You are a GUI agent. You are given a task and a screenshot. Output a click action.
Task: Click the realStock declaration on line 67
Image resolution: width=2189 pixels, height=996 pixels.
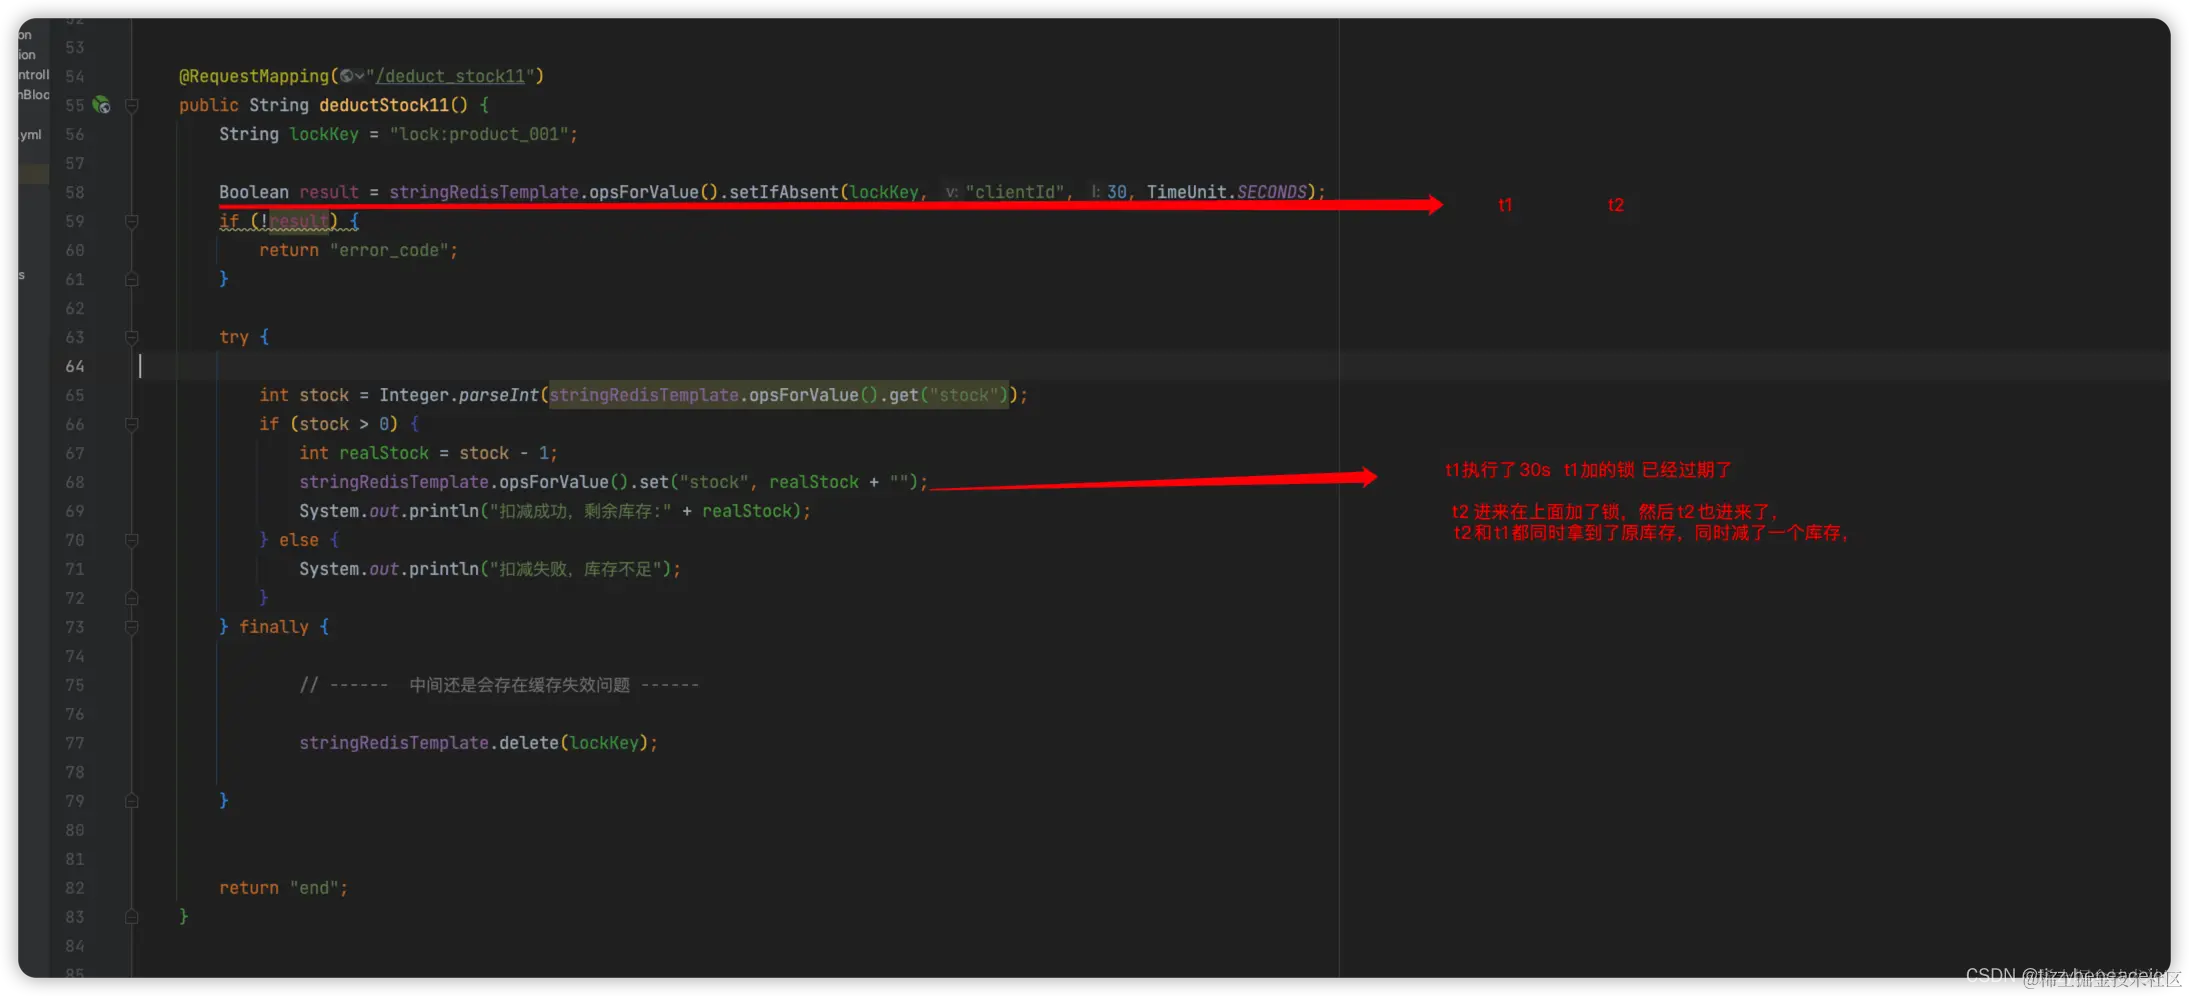(x=384, y=453)
